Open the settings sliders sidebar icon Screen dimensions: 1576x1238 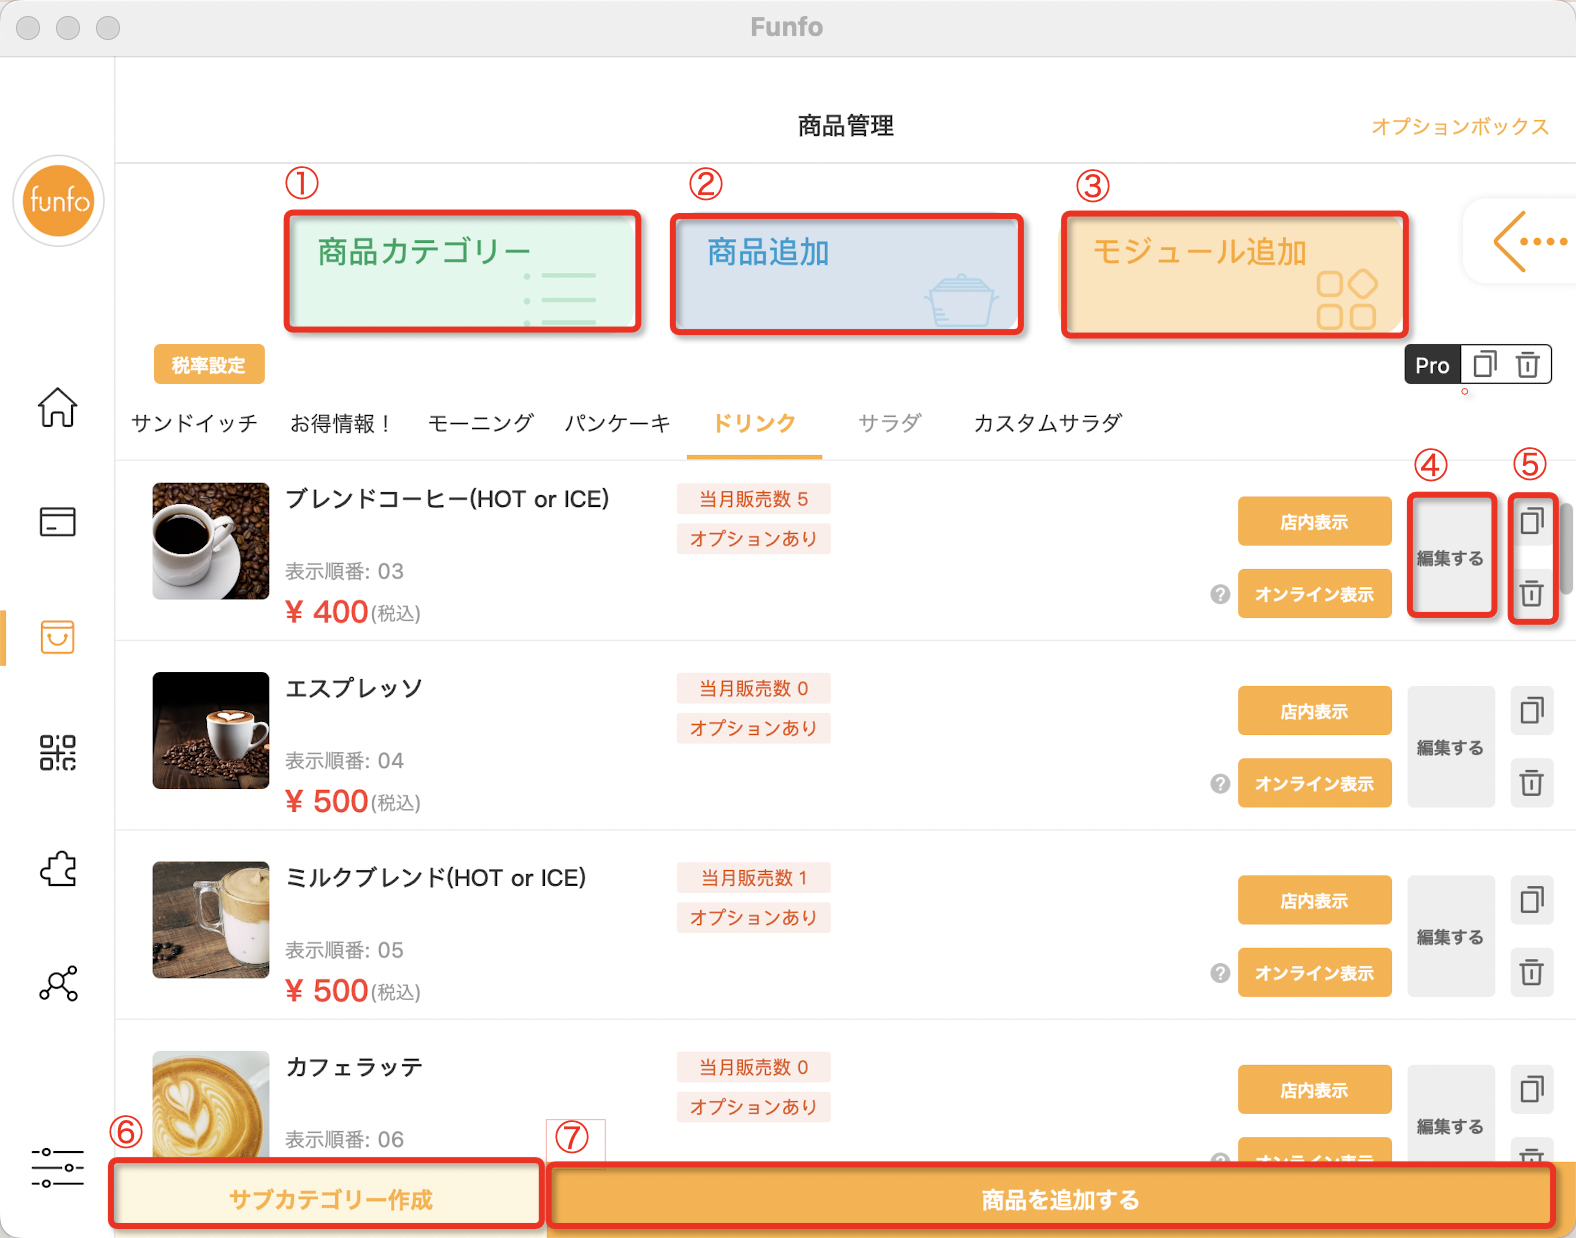(57, 1167)
